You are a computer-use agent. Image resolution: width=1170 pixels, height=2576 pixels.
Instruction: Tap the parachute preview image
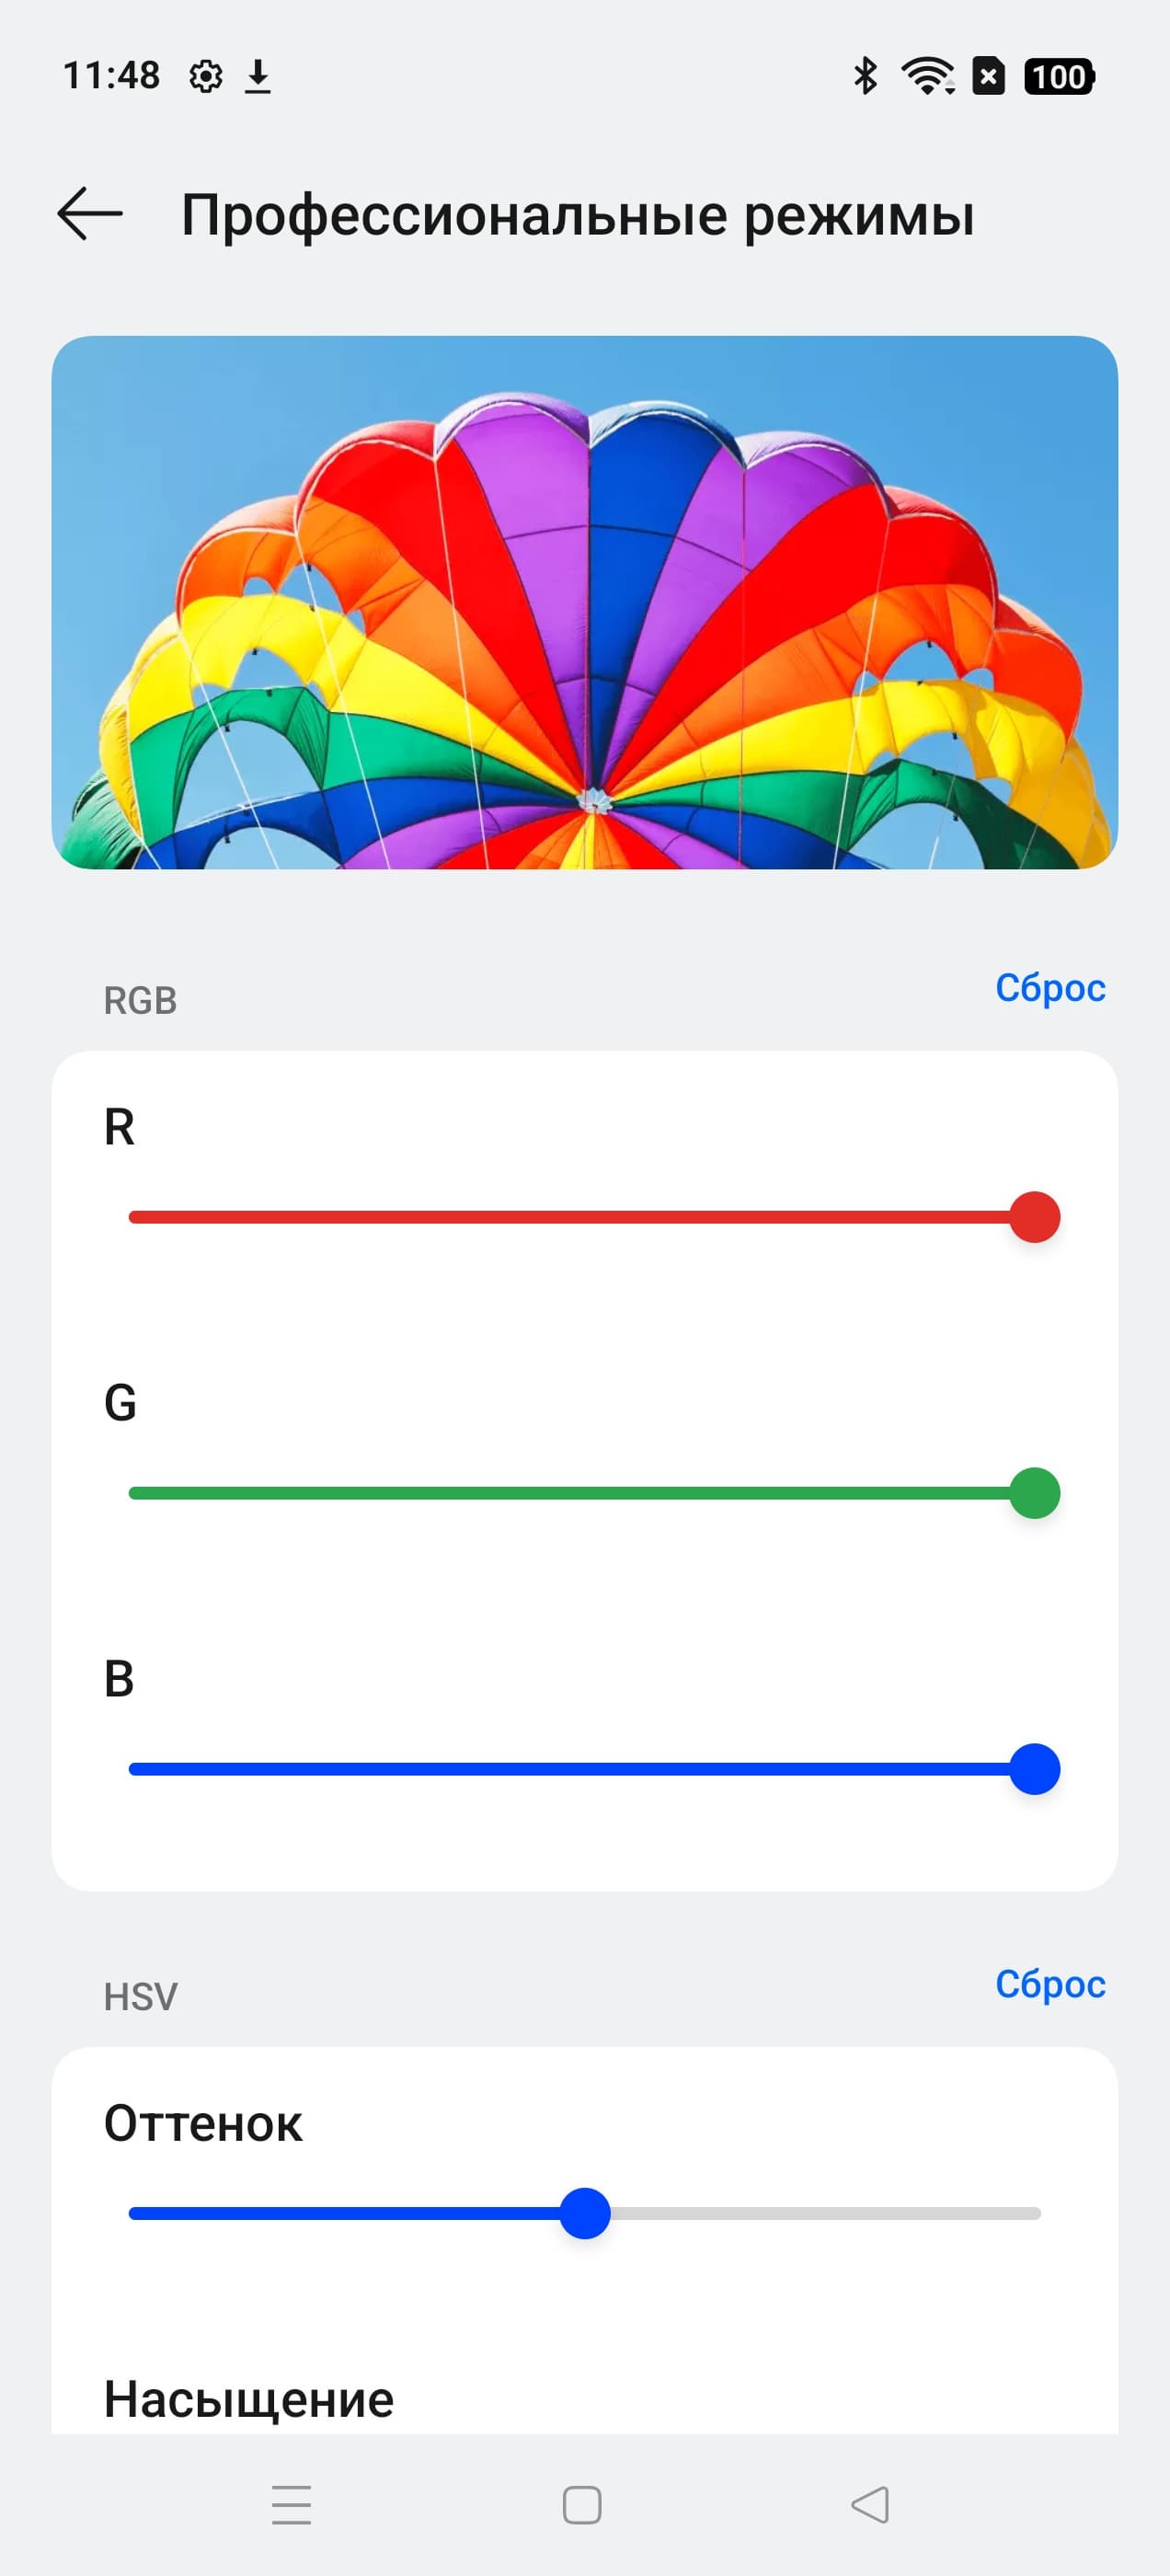click(585, 602)
